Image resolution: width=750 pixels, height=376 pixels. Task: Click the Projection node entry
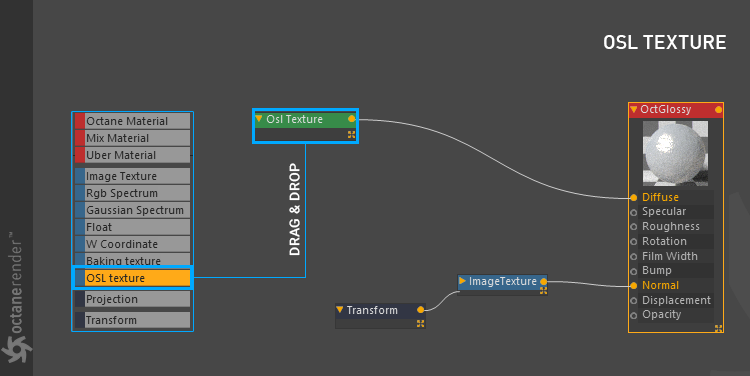(132, 299)
